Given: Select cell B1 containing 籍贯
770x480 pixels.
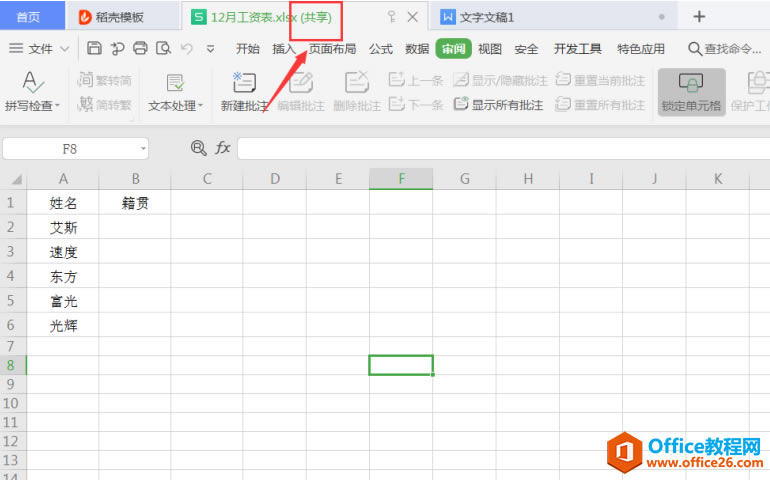Looking at the screenshot, I should 135,202.
